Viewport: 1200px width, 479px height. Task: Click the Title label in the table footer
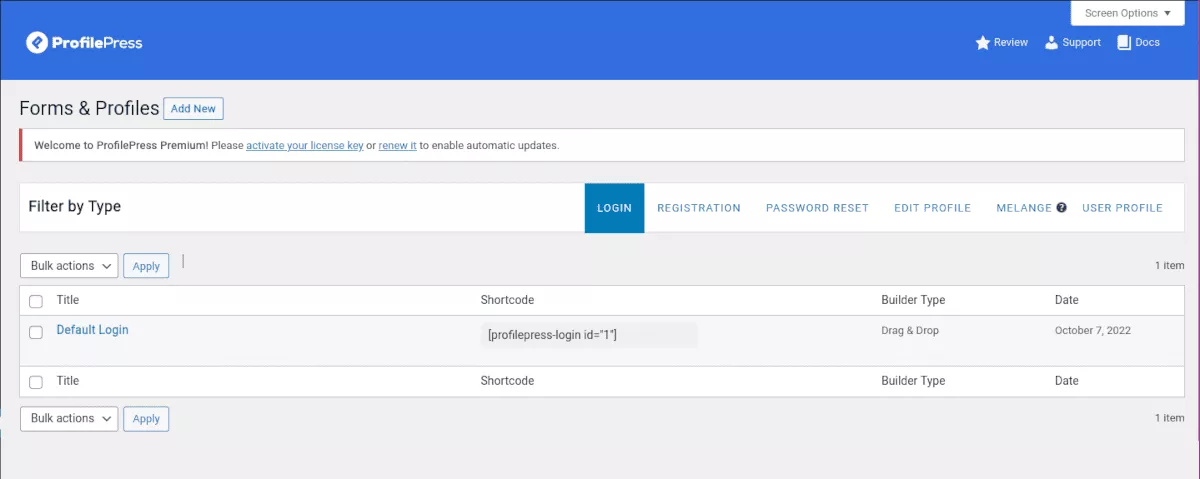pyautogui.click(x=68, y=381)
